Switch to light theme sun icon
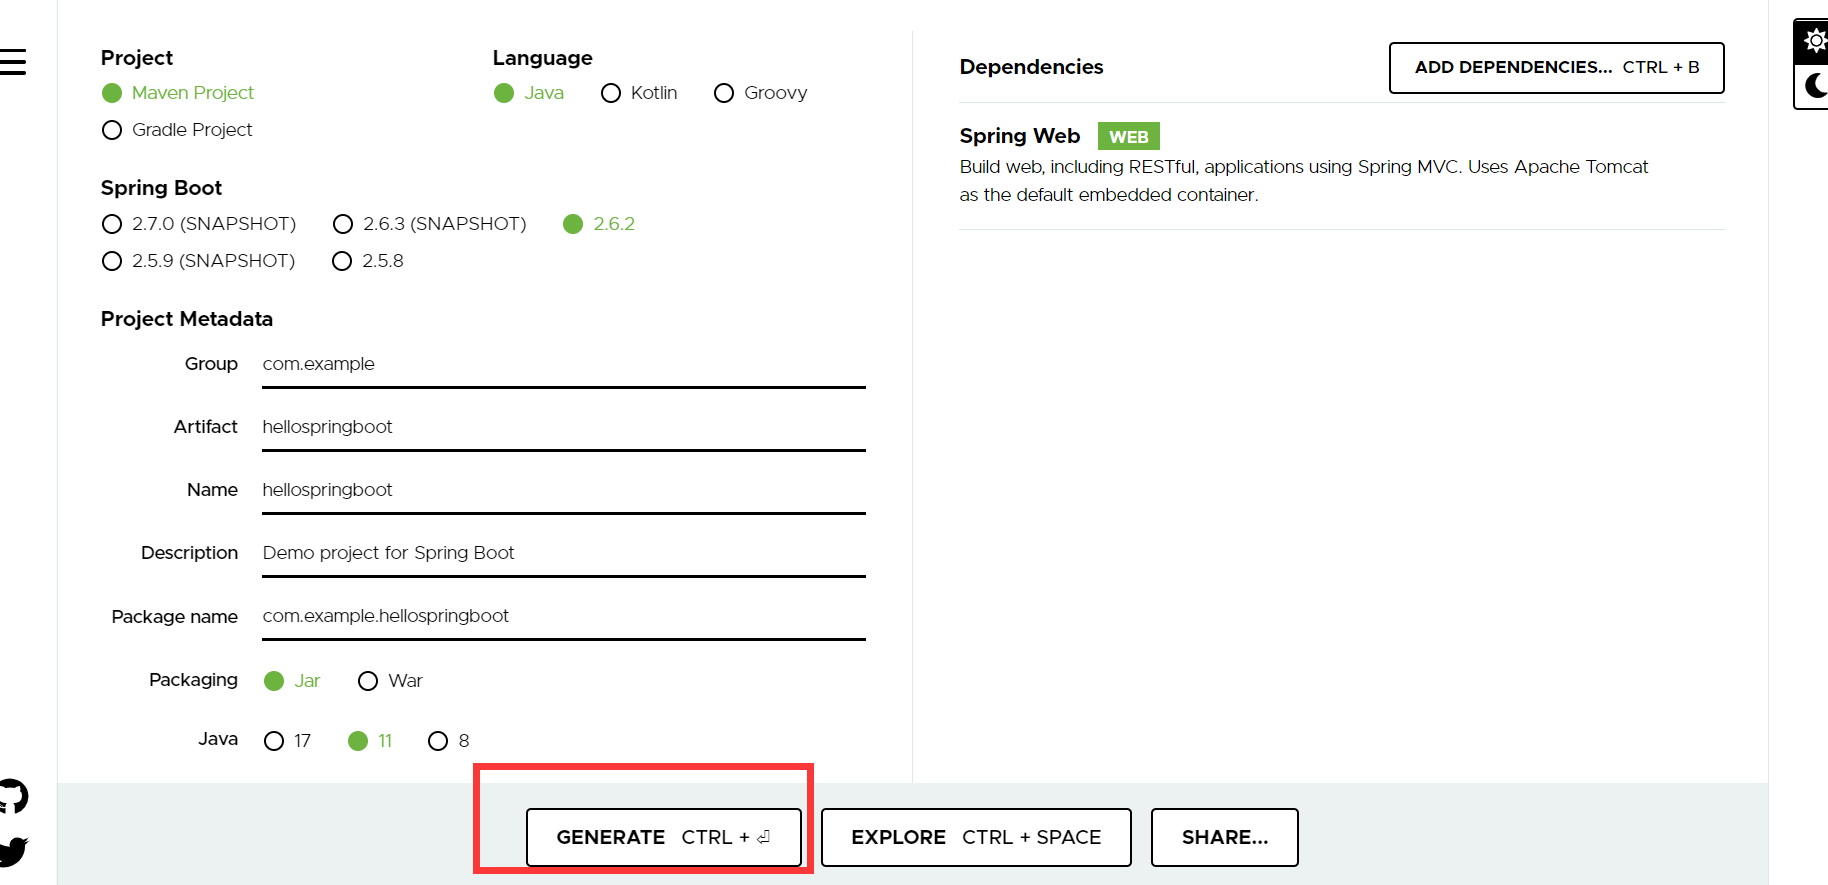The image size is (1828, 885). click(x=1814, y=41)
